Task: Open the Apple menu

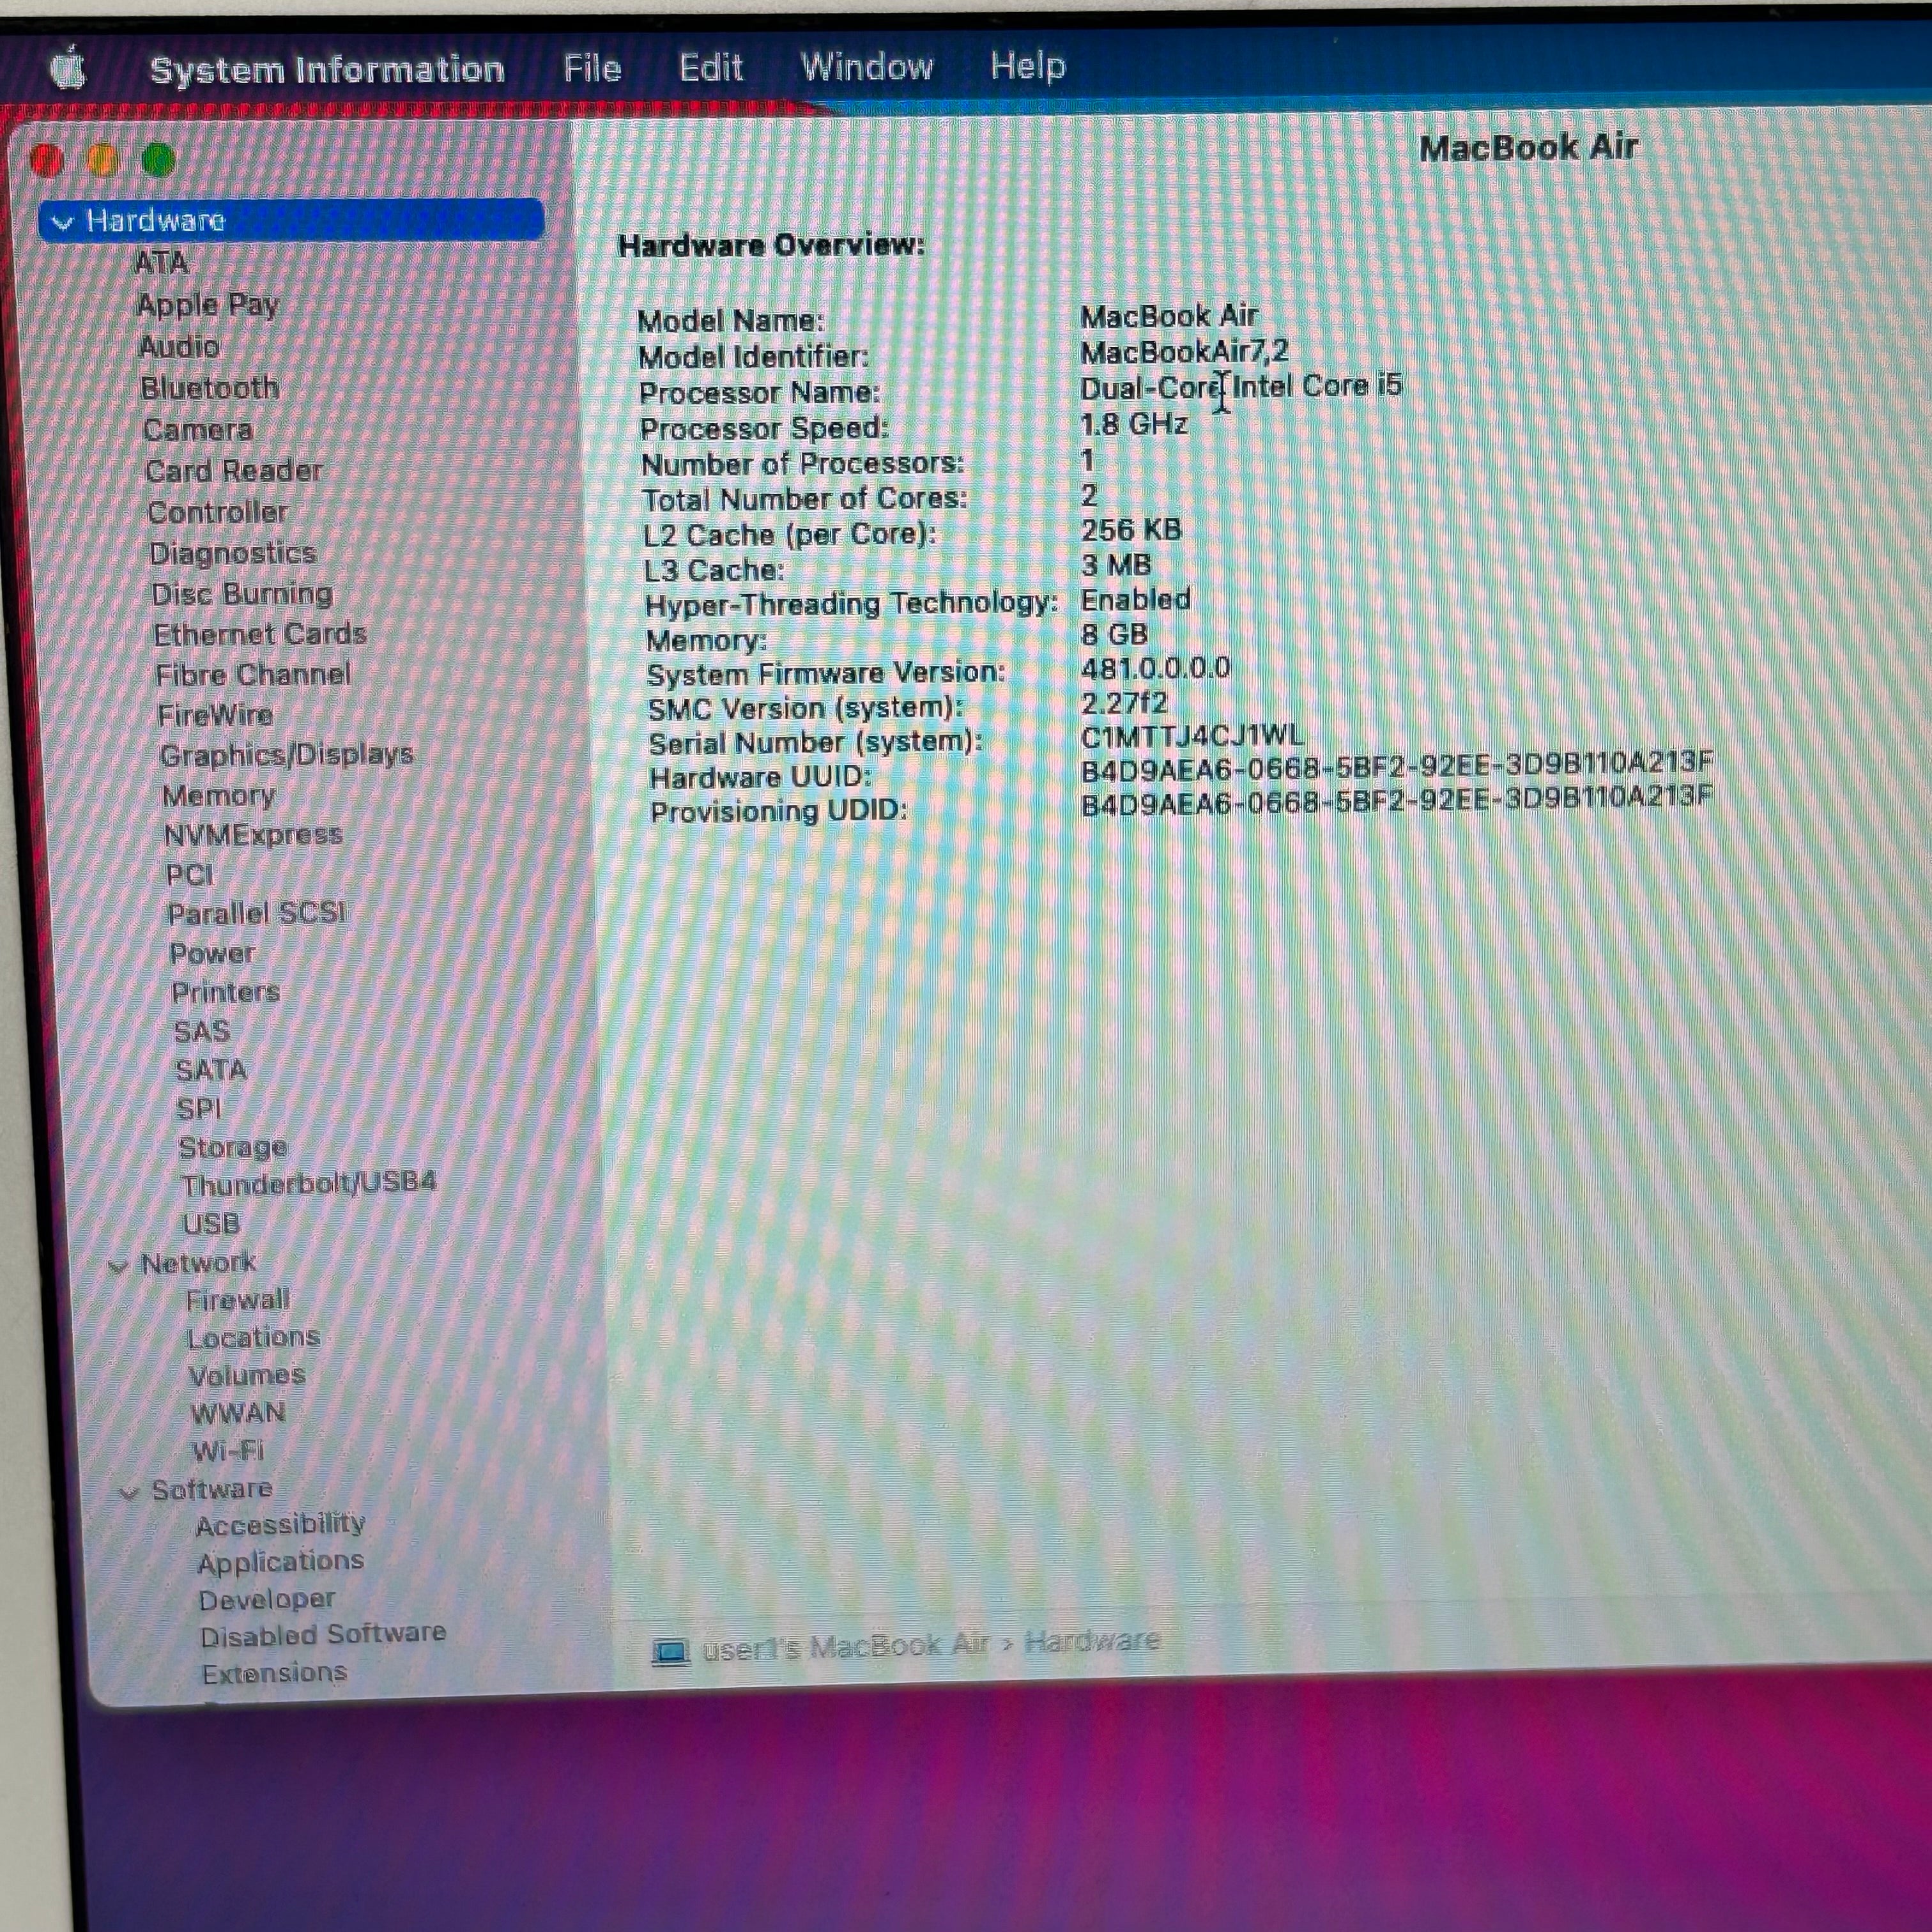Action: point(68,69)
